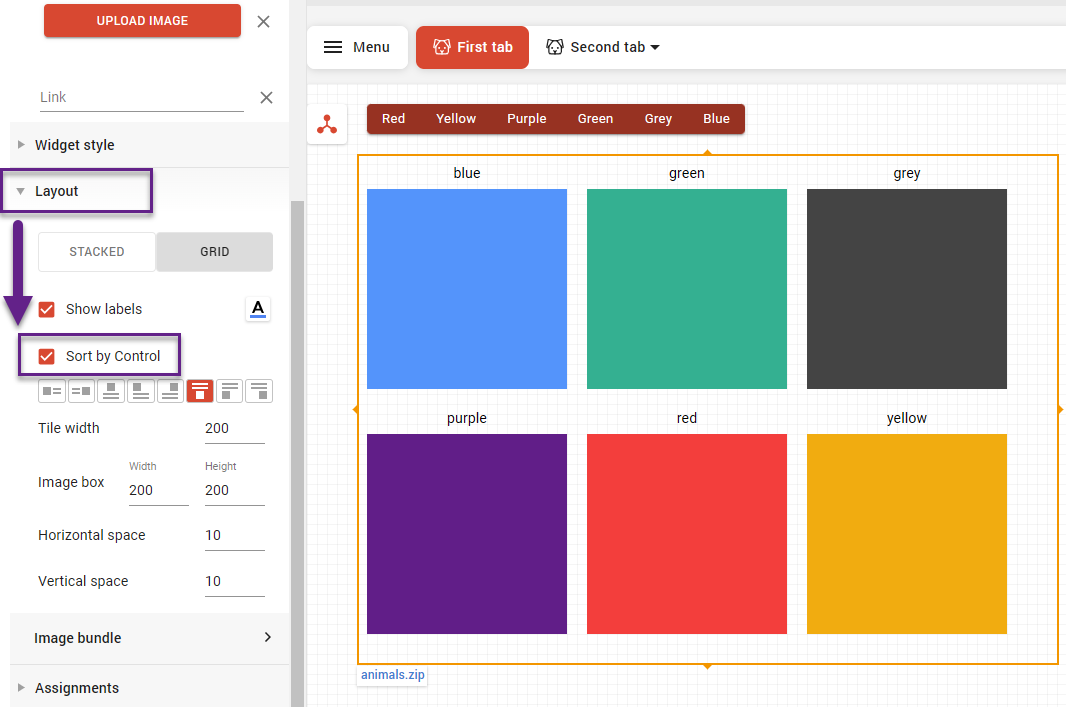Expand the Widget style section
Image resolution: width=1066 pixels, height=707 pixels.
(x=74, y=145)
